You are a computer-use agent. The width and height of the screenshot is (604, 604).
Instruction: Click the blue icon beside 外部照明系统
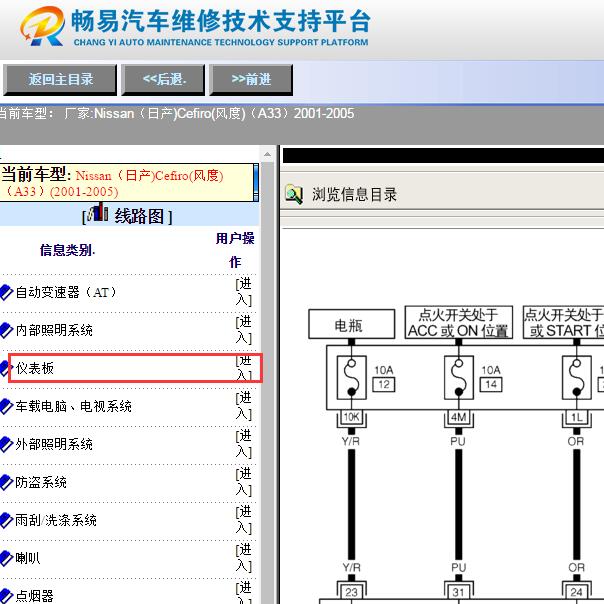tap(6, 444)
